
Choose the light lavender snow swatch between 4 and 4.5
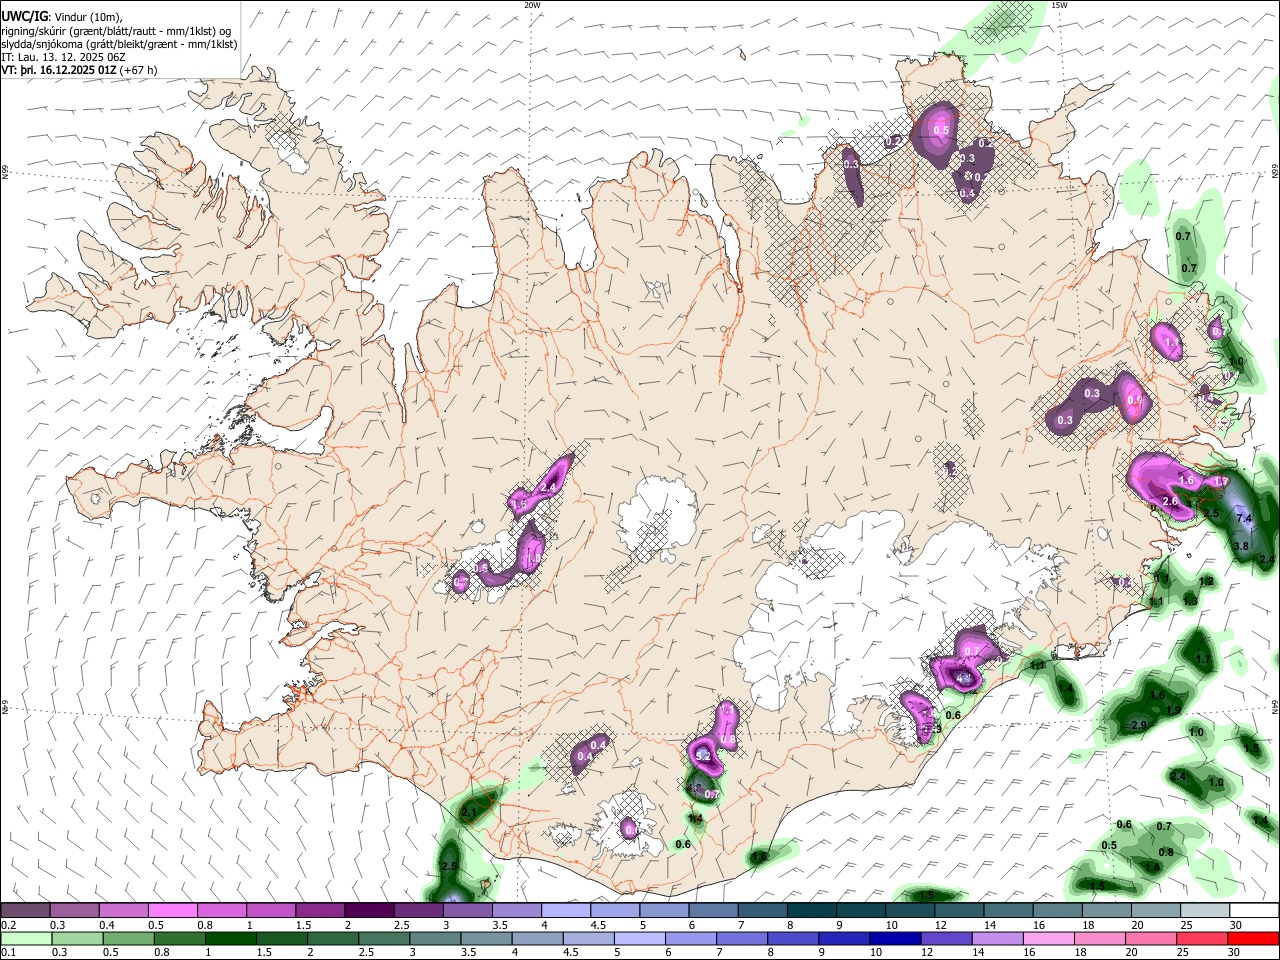click(x=565, y=910)
